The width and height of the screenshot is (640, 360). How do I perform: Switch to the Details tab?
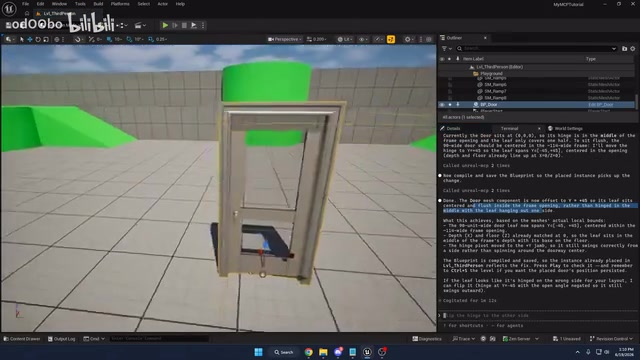[x=453, y=129]
